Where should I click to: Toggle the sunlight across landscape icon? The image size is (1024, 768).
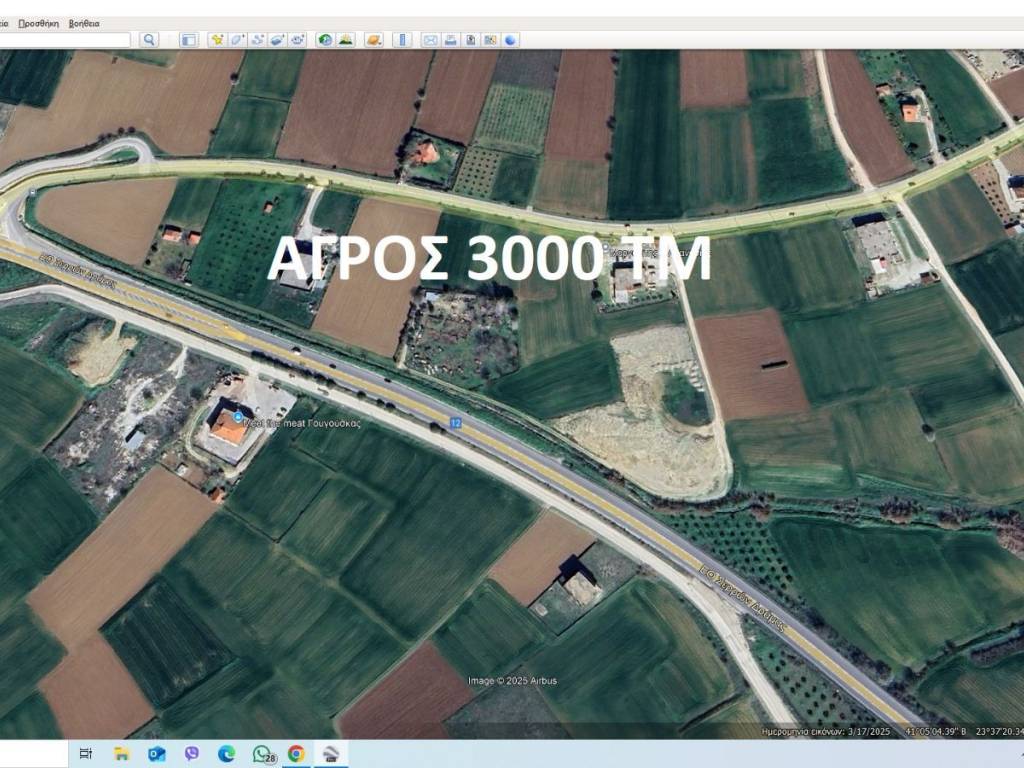click(x=345, y=40)
